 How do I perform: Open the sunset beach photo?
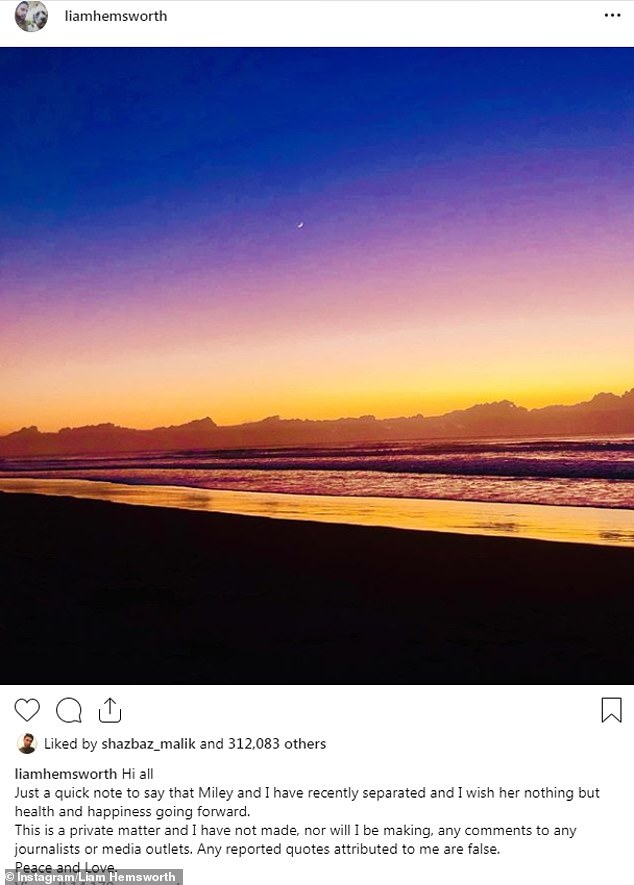tap(317, 300)
